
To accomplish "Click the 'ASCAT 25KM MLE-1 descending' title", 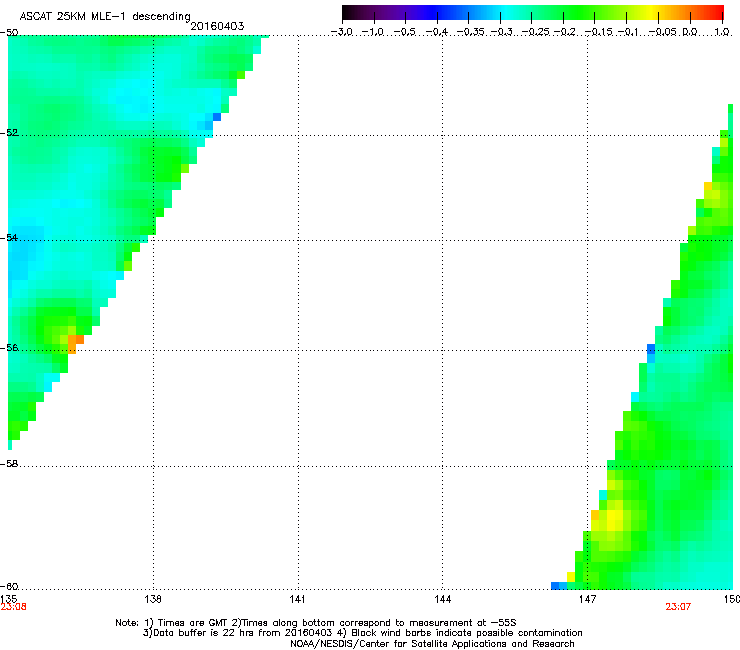I will pyautogui.click(x=105, y=16).
